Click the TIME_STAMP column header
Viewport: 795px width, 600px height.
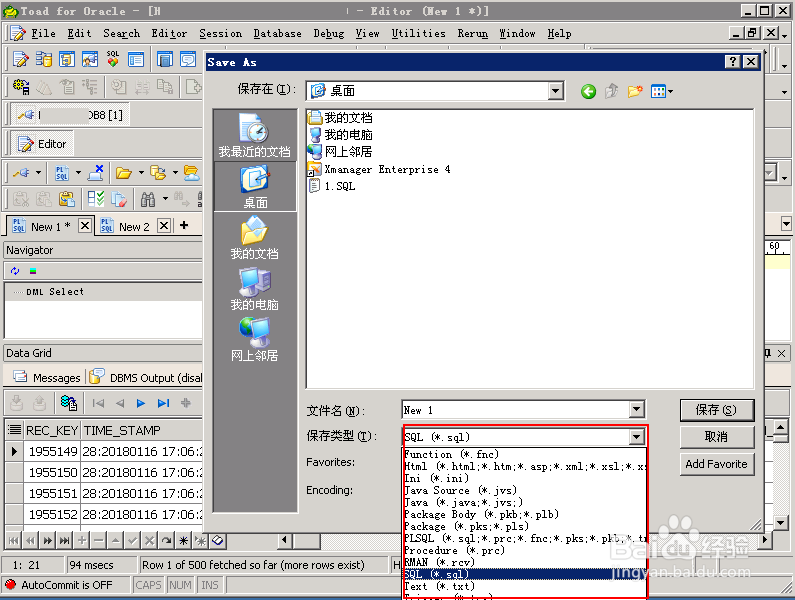142,431
